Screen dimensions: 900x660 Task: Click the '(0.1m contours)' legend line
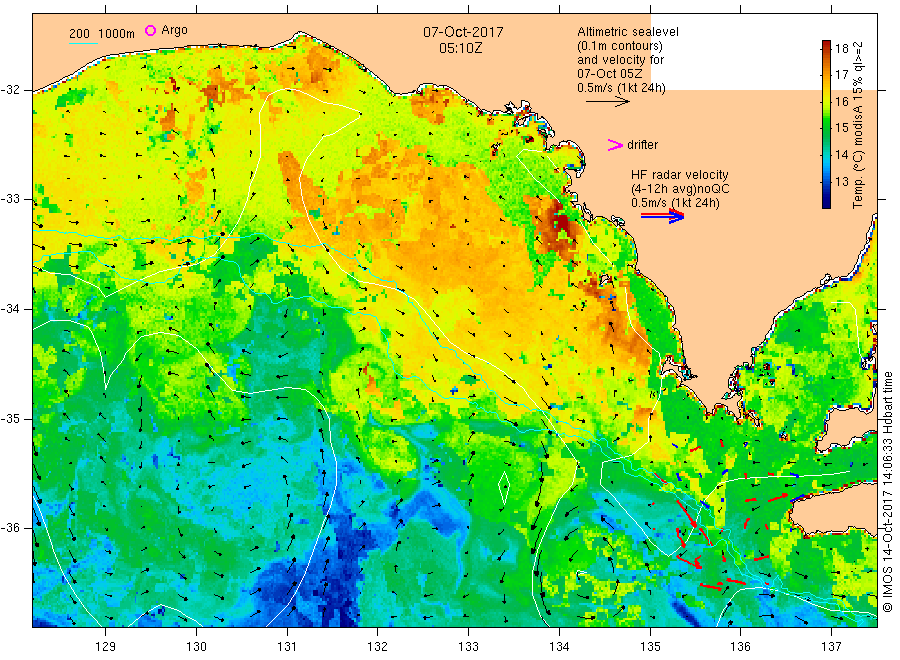pyautogui.click(x=620, y=46)
